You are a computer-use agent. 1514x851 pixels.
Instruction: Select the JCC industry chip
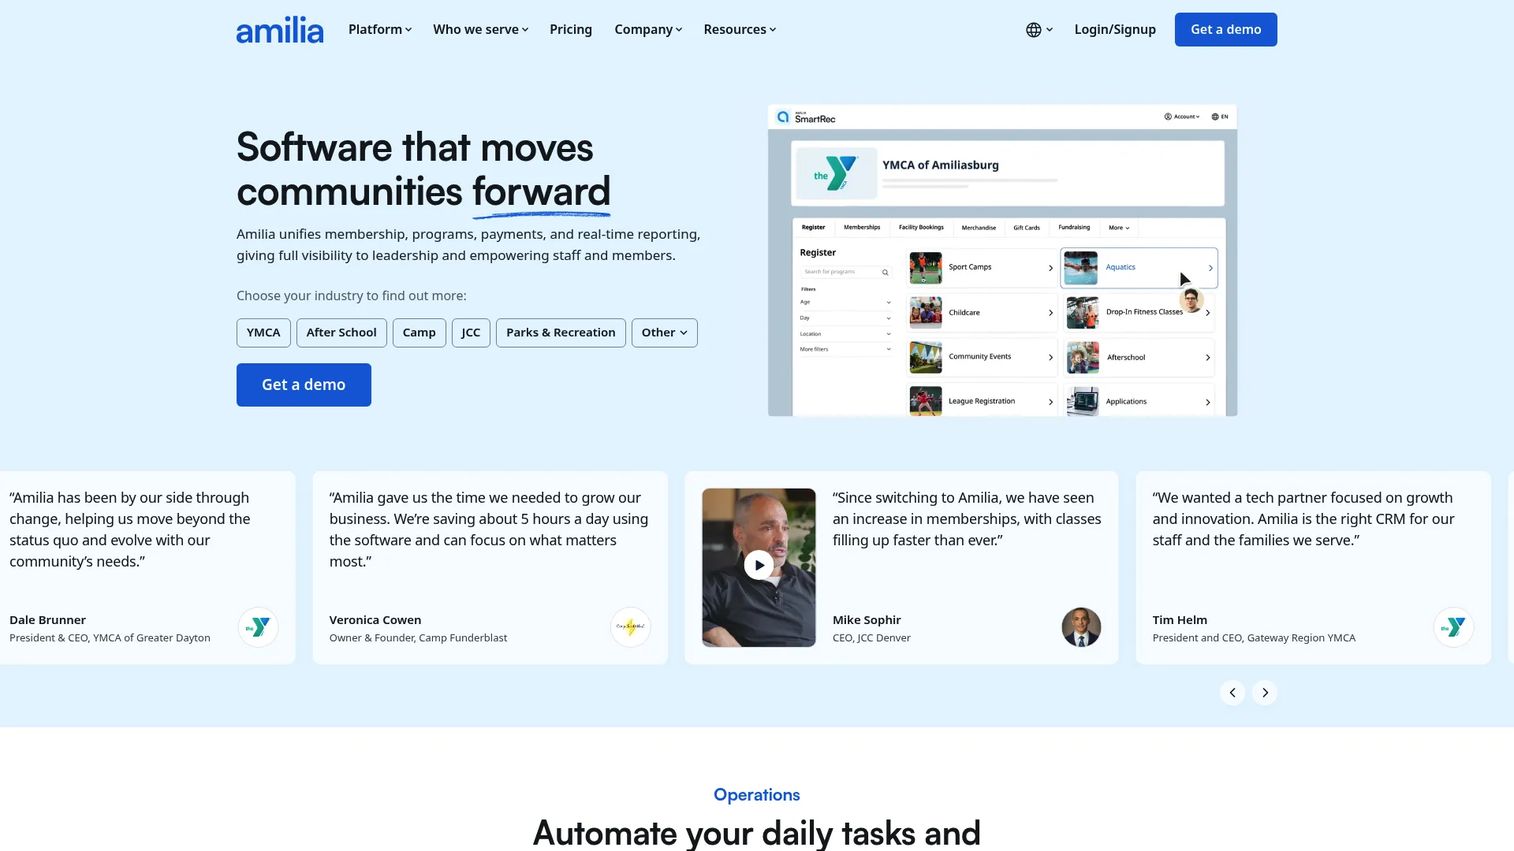tap(471, 333)
